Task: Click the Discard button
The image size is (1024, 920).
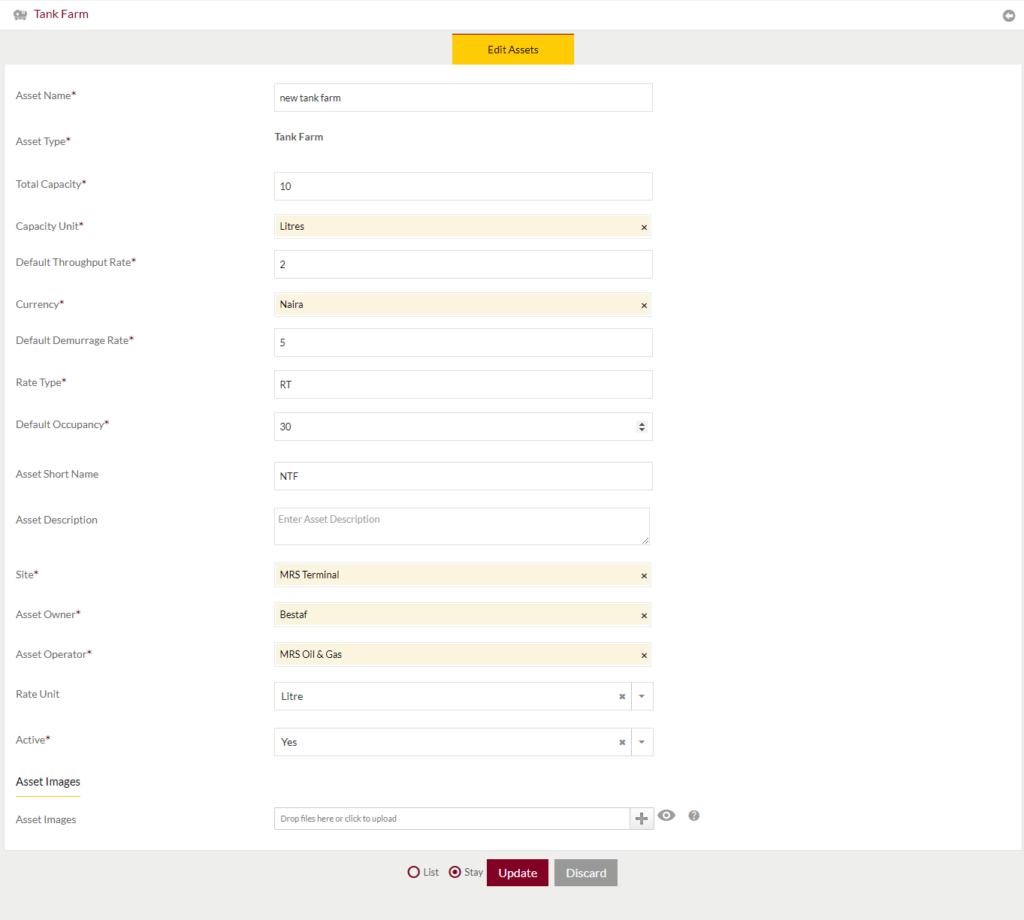Action: [586, 873]
